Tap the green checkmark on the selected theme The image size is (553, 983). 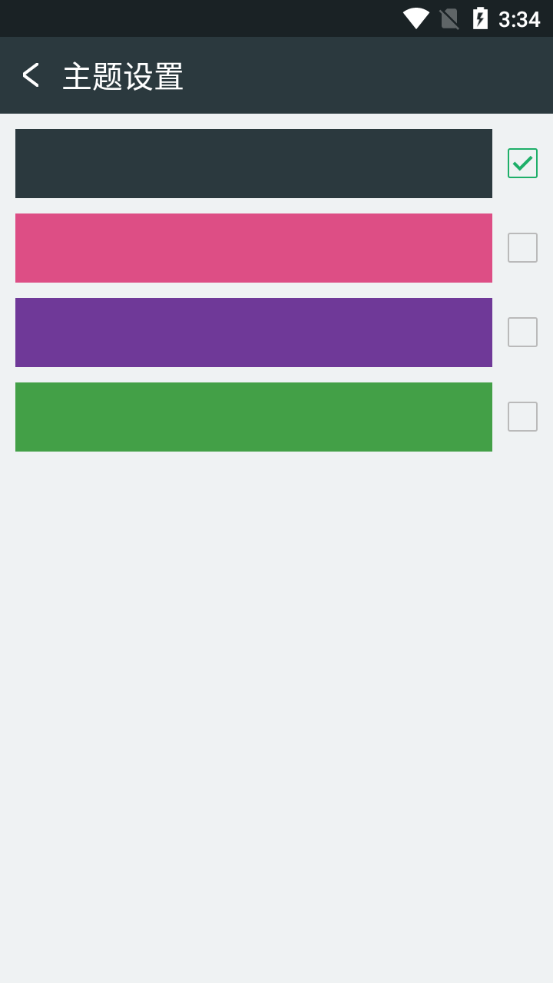tap(522, 164)
